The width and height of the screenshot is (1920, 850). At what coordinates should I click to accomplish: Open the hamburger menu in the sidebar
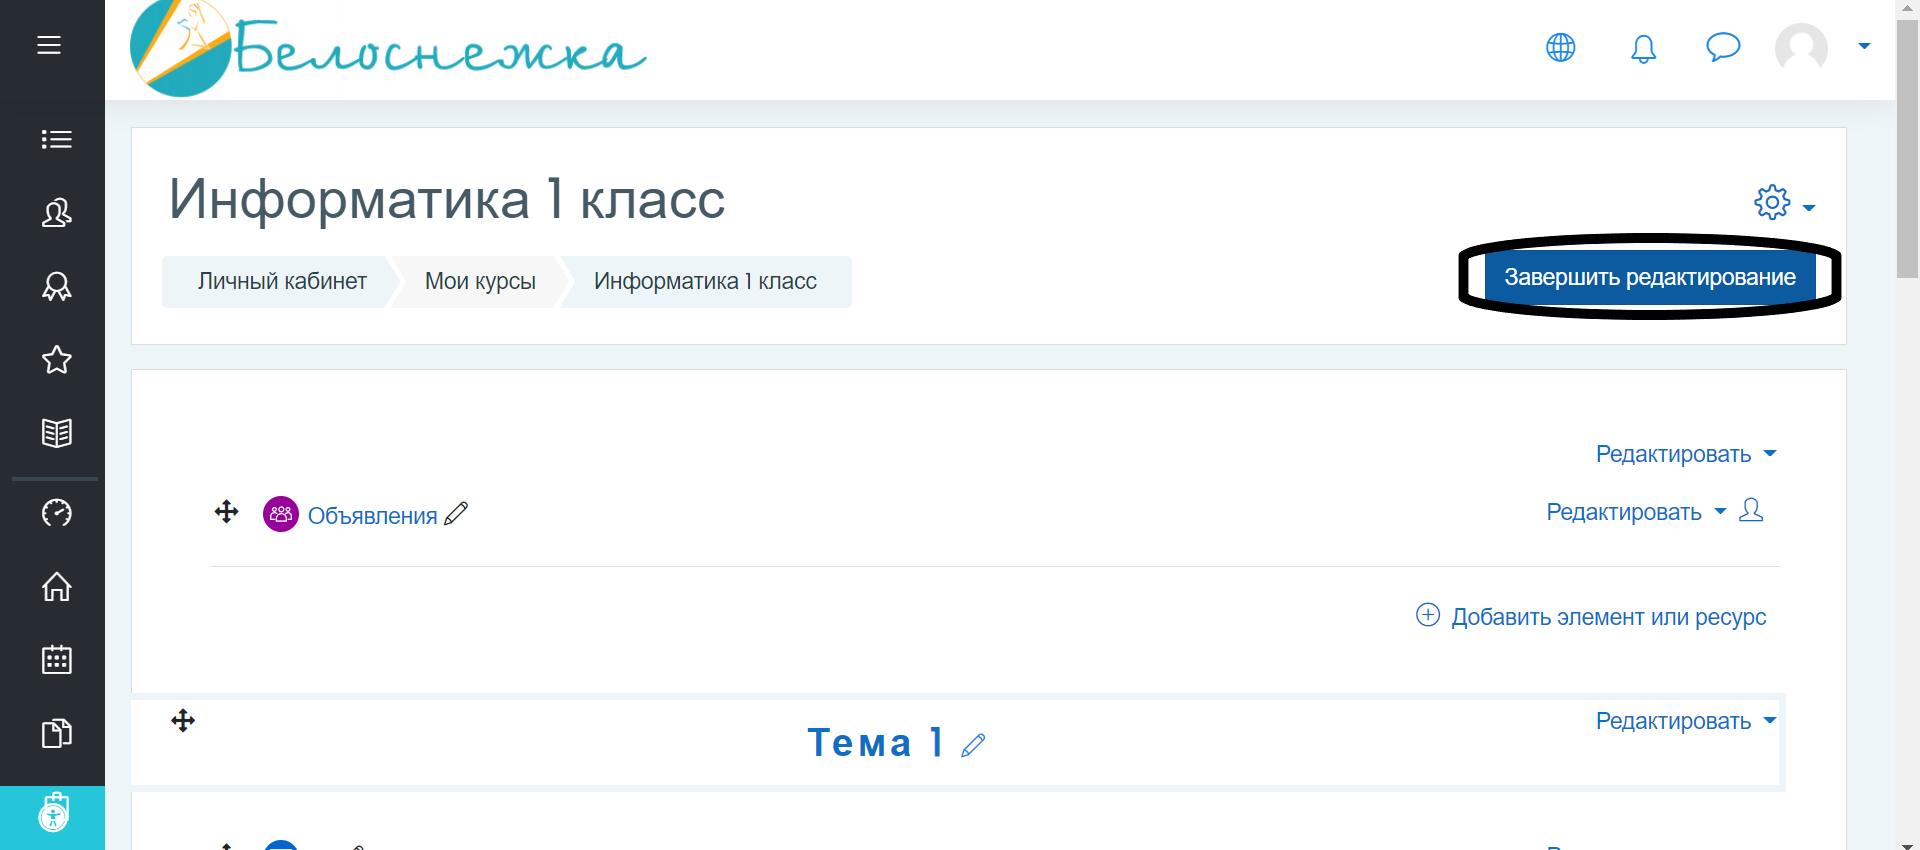point(49,45)
